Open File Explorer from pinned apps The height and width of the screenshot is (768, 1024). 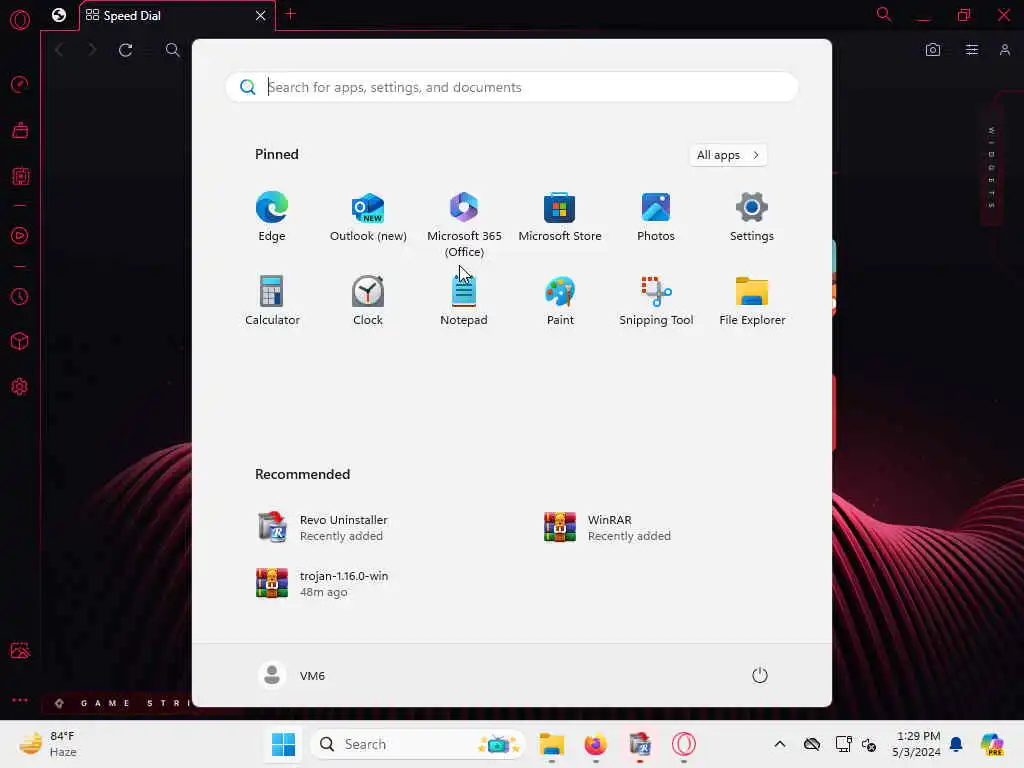[752, 300]
